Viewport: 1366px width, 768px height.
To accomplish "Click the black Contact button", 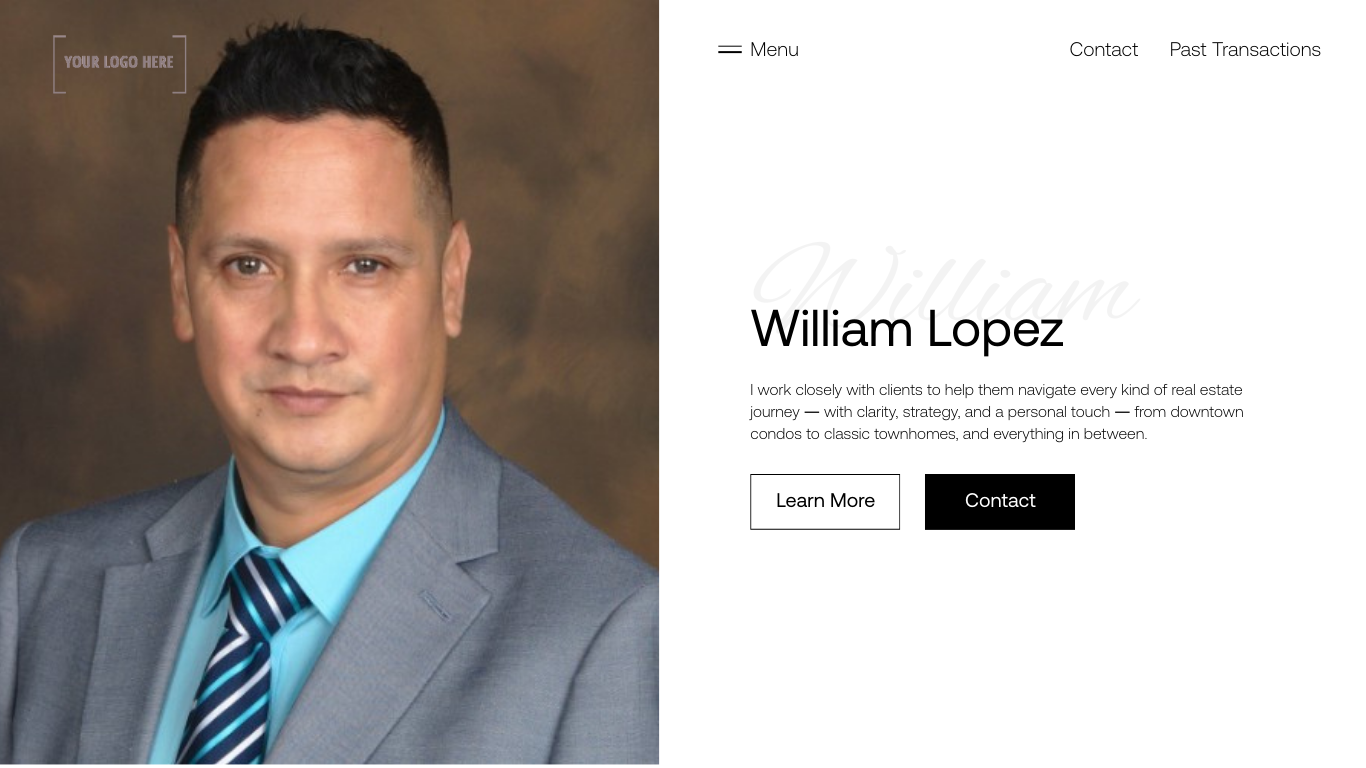I will [x=1000, y=502].
